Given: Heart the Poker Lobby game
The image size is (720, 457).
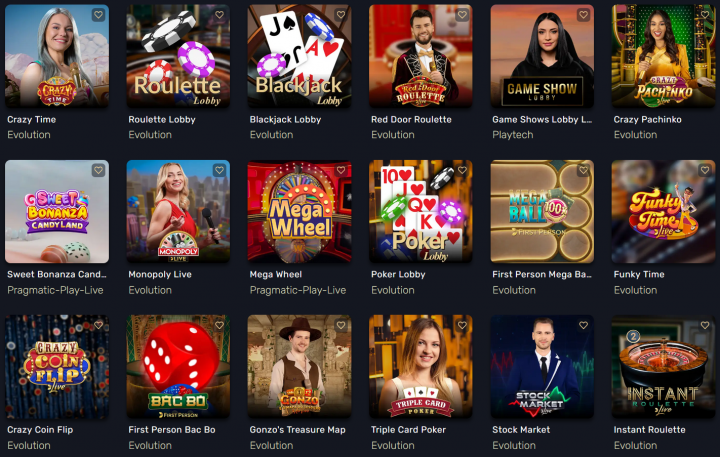Looking at the screenshot, I should 462,170.
